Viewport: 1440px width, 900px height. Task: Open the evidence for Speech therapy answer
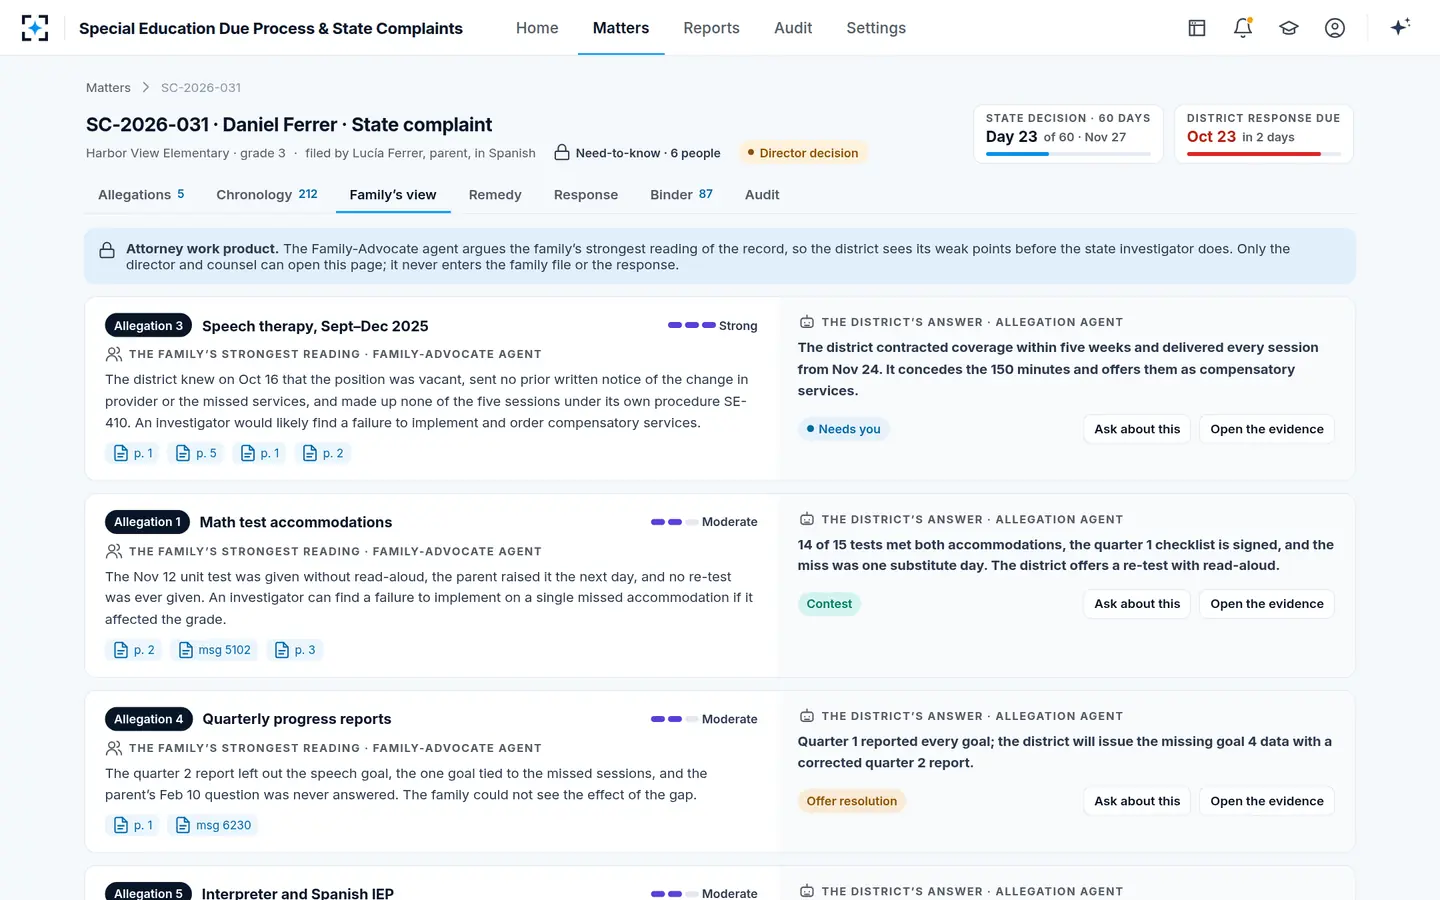[x=1267, y=429]
